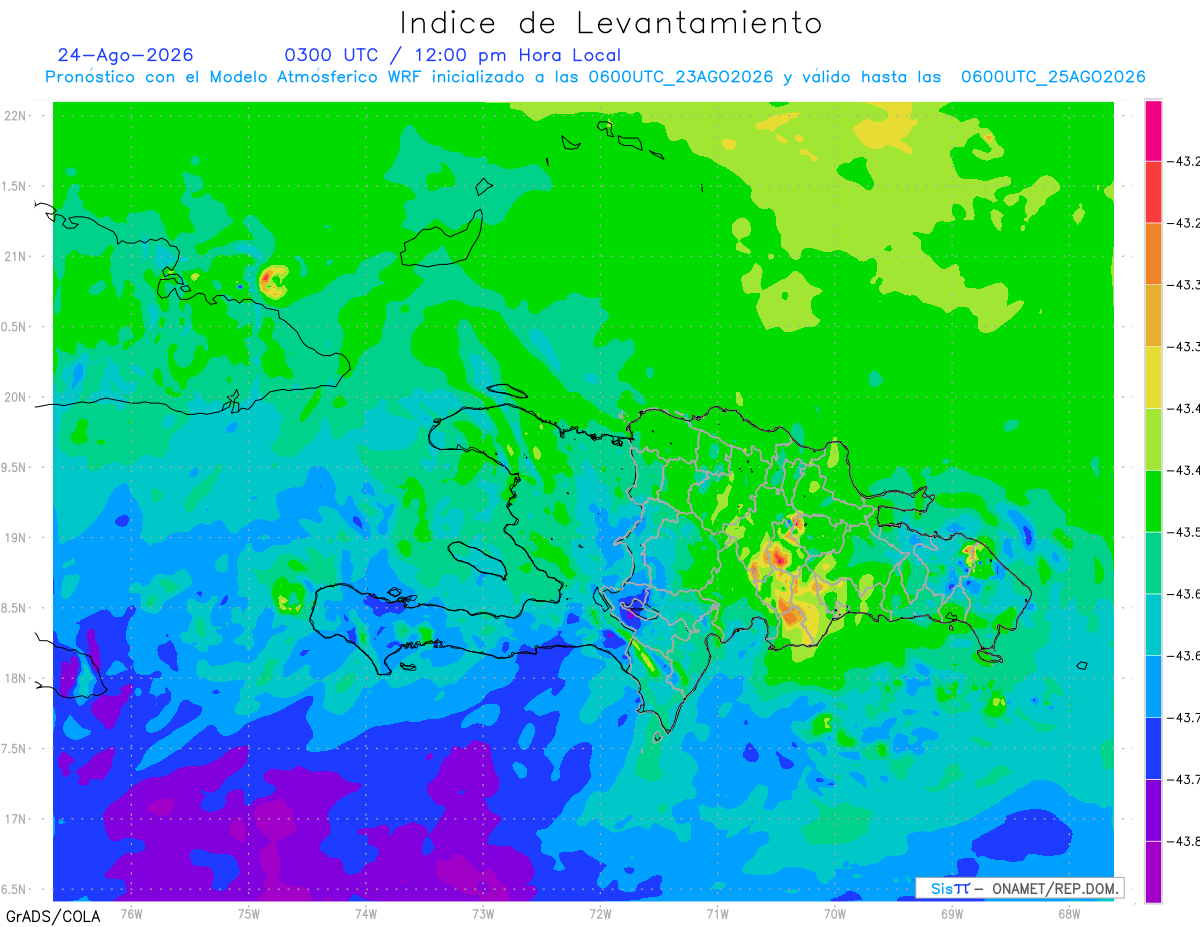The height and width of the screenshot is (927, 1200).
Task: Select the red swatch on the color bar
Action: point(1153,192)
